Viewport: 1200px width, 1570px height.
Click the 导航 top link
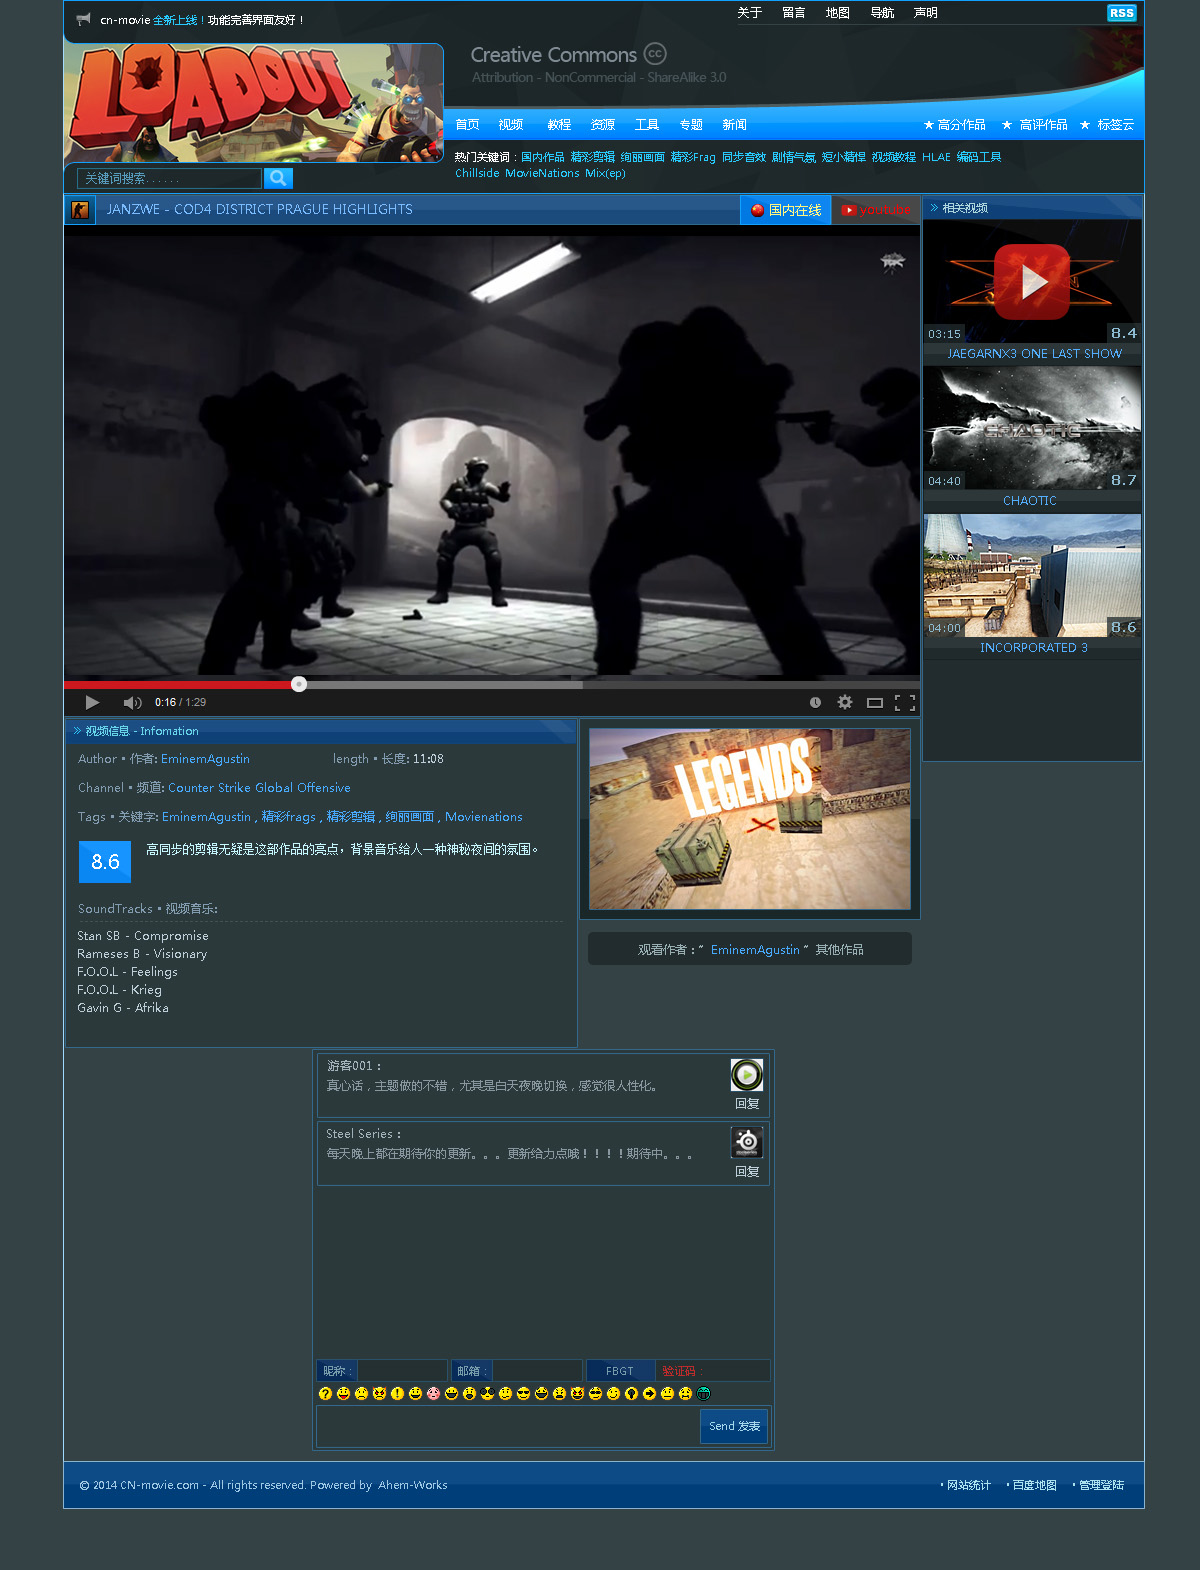click(x=882, y=13)
